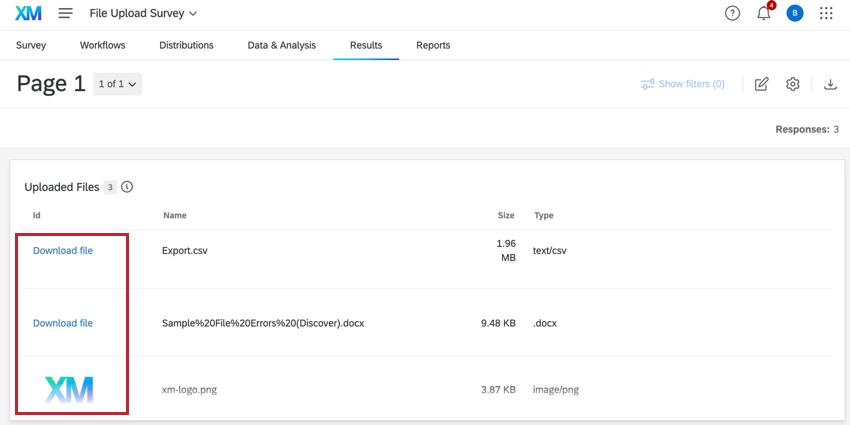Open the xm-logo.png thumbnail
Screen dimensions: 850x425
(69, 389)
